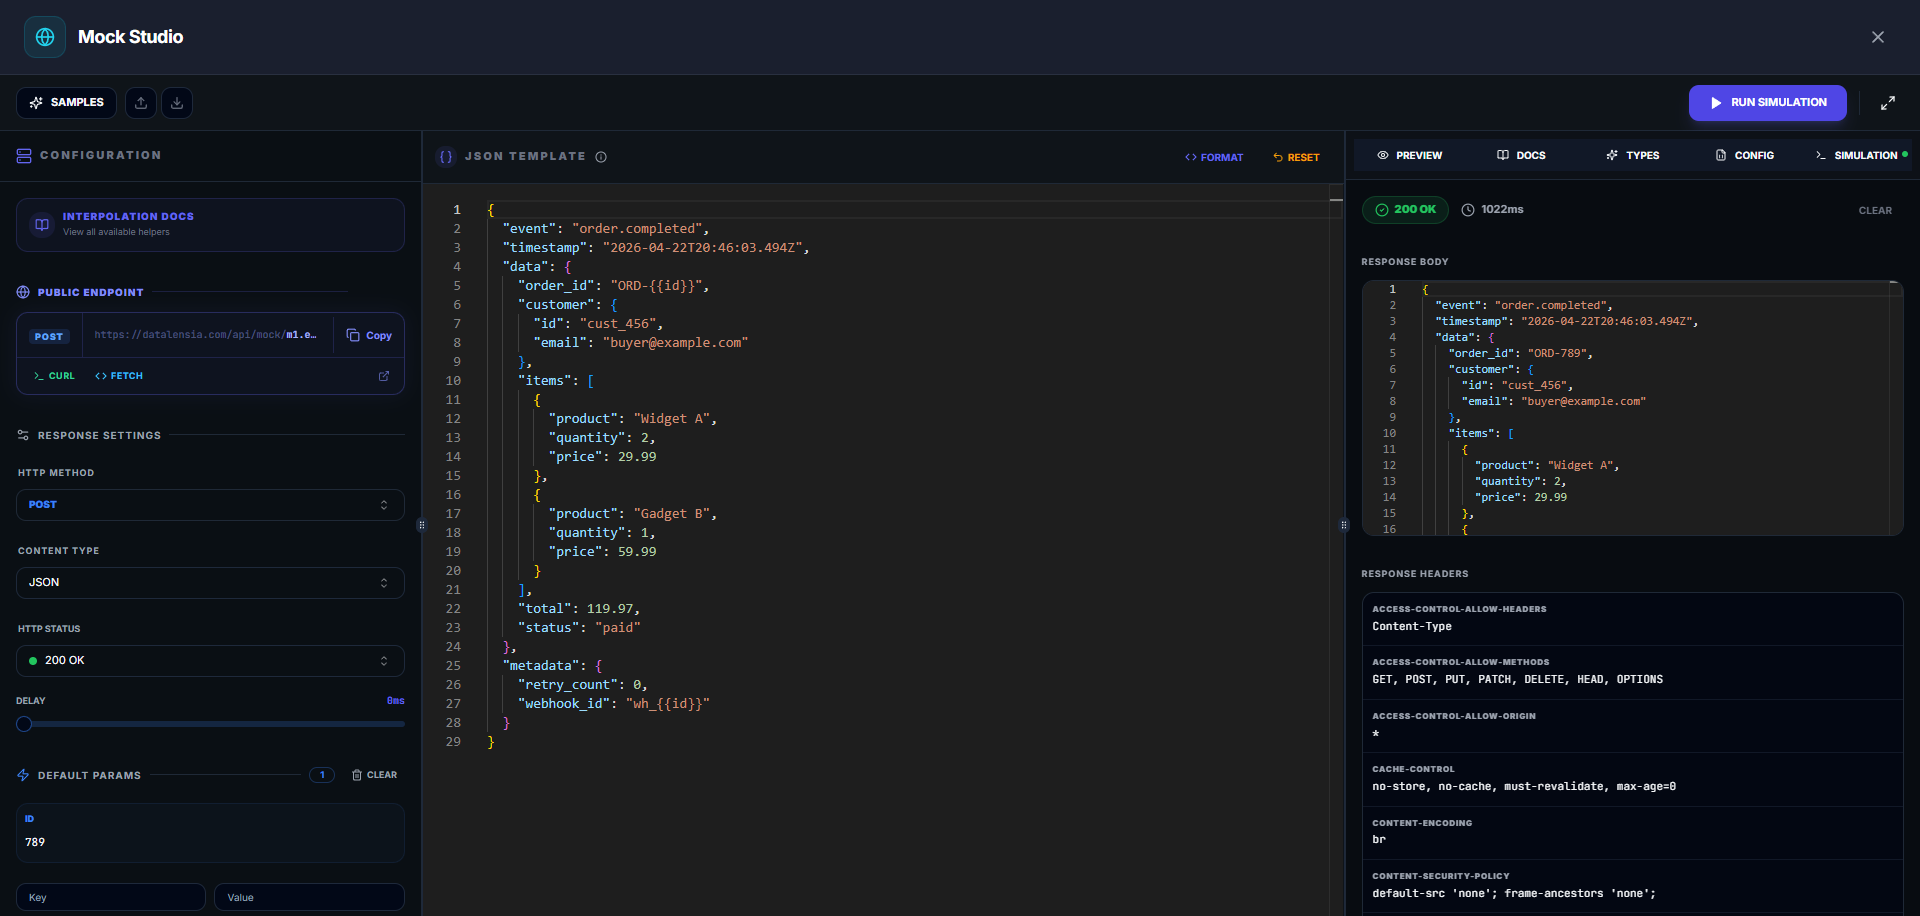
Task: Switch to the Simulation tab
Action: (x=1860, y=156)
